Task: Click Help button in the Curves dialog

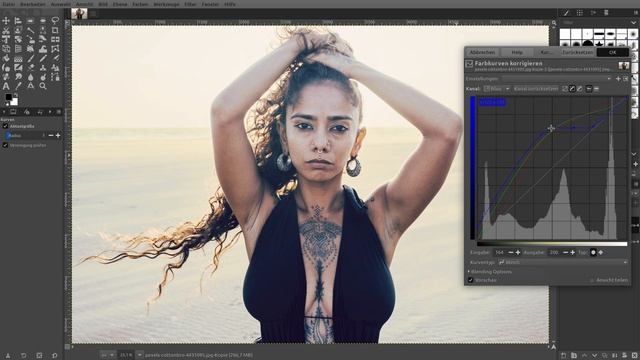Action: [x=517, y=52]
